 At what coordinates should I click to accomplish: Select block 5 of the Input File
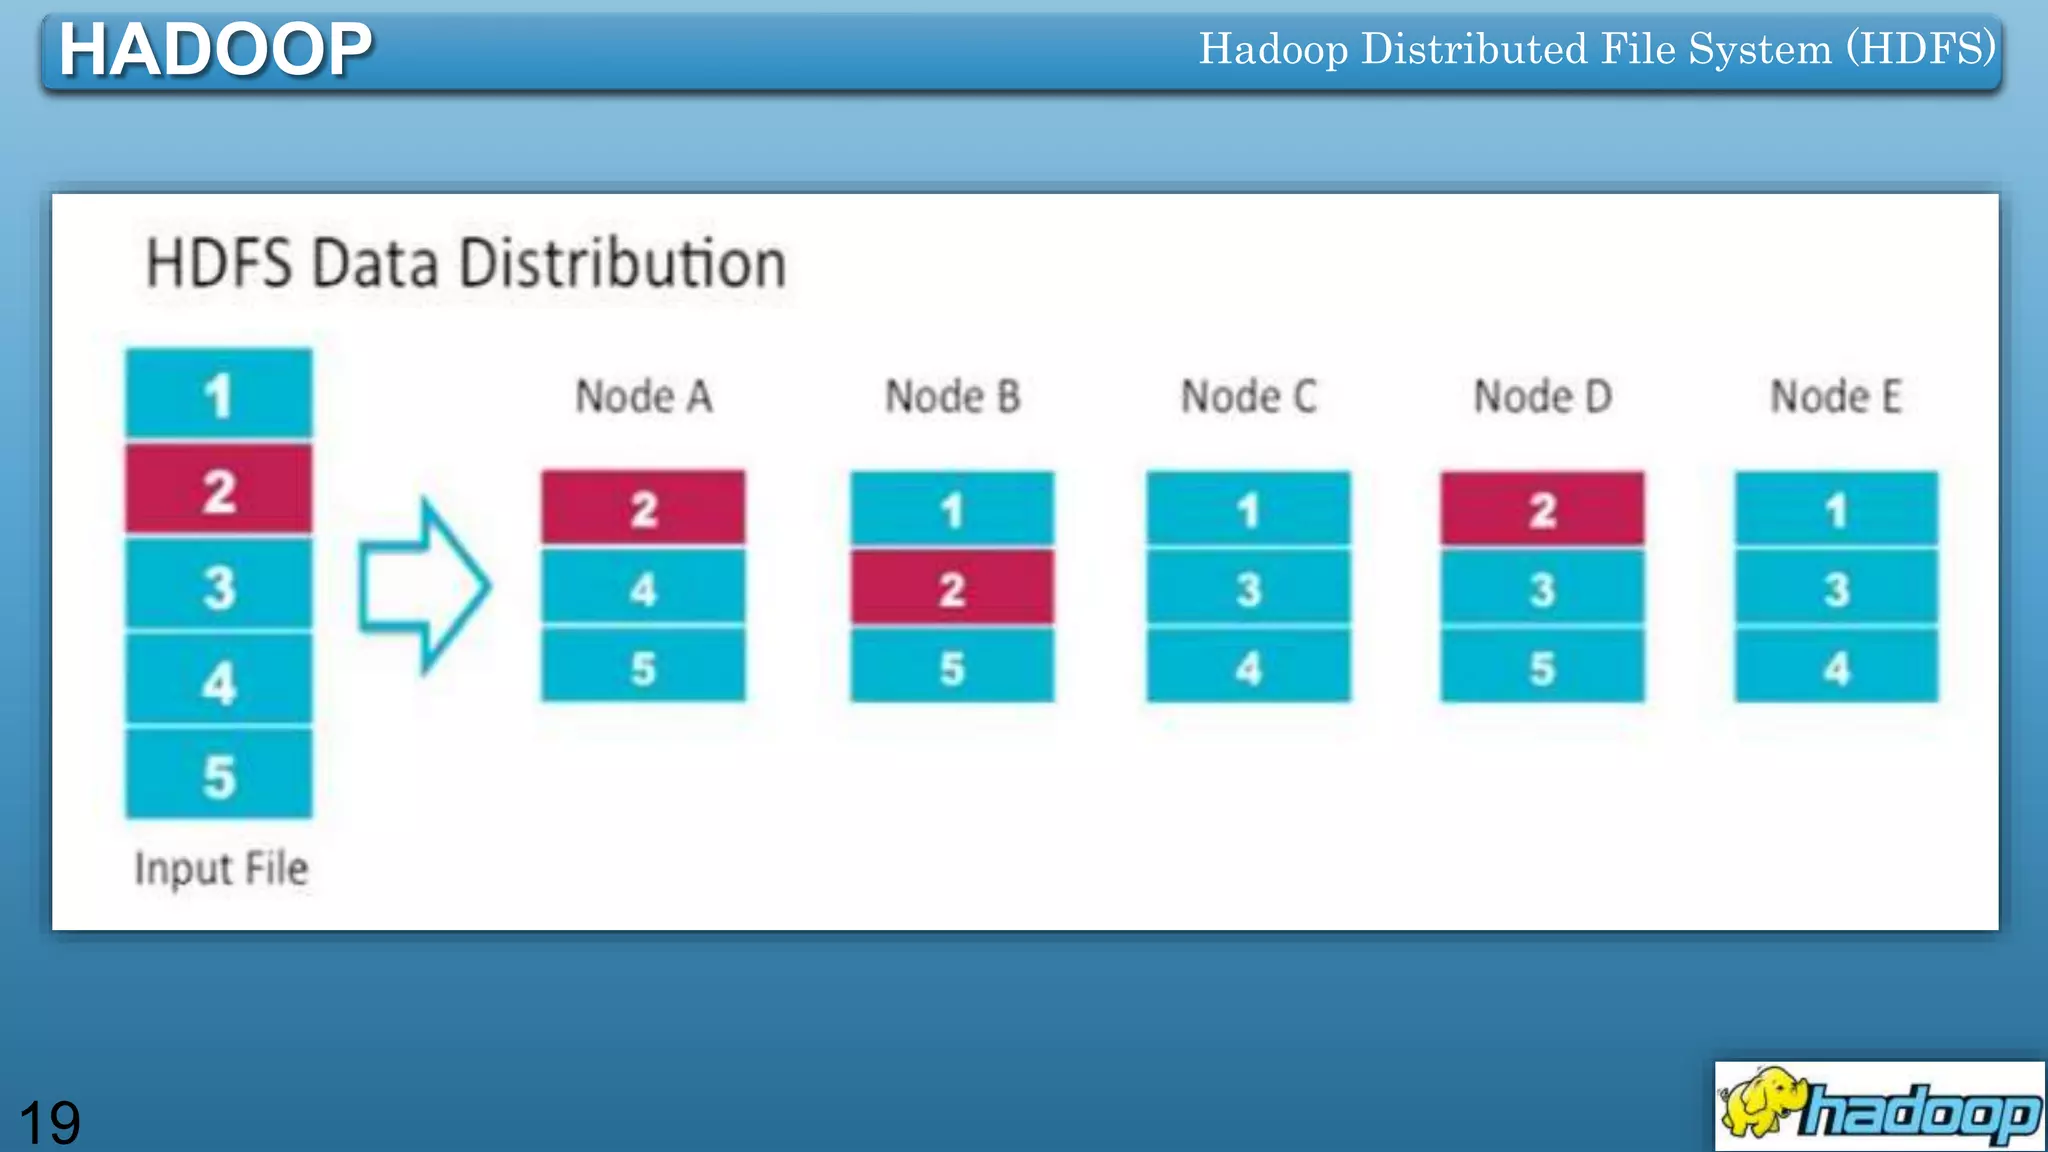point(219,775)
